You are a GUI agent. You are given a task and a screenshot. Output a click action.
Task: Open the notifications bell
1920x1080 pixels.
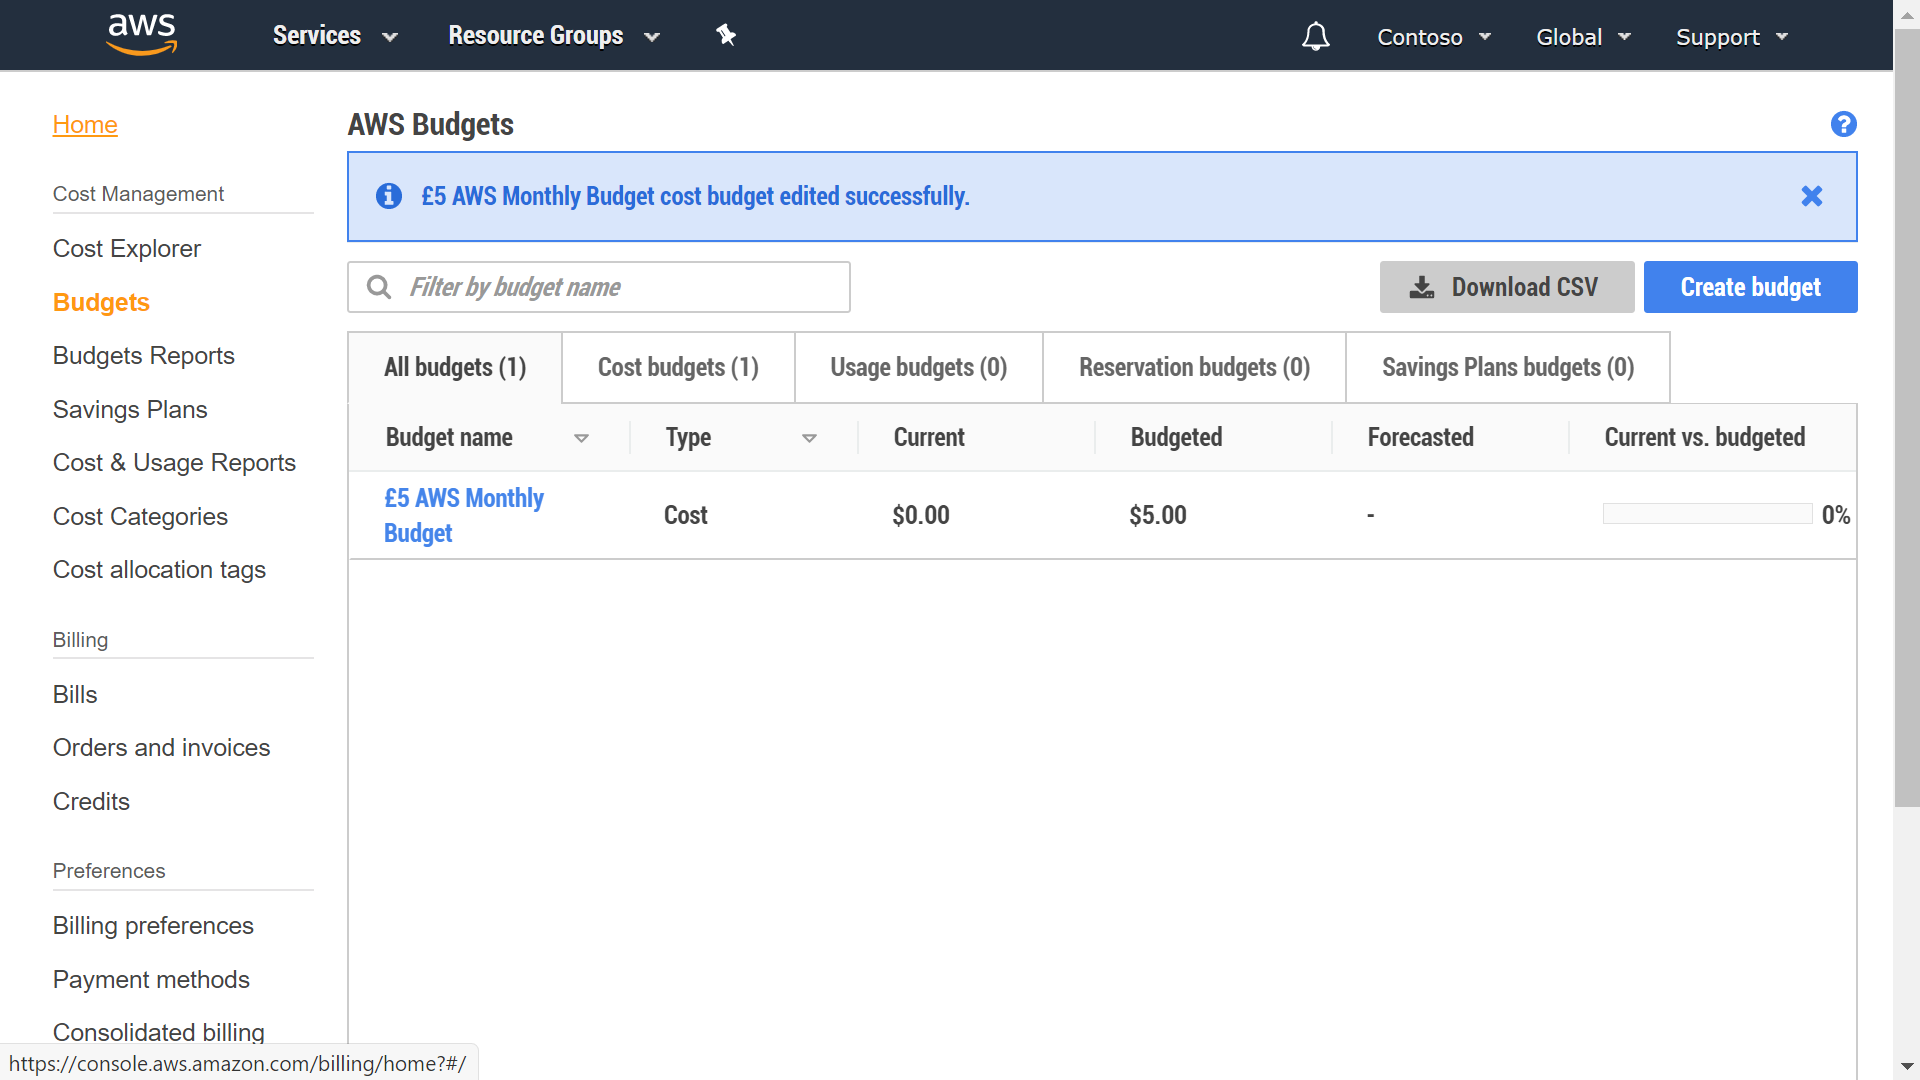pyautogui.click(x=1315, y=36)
